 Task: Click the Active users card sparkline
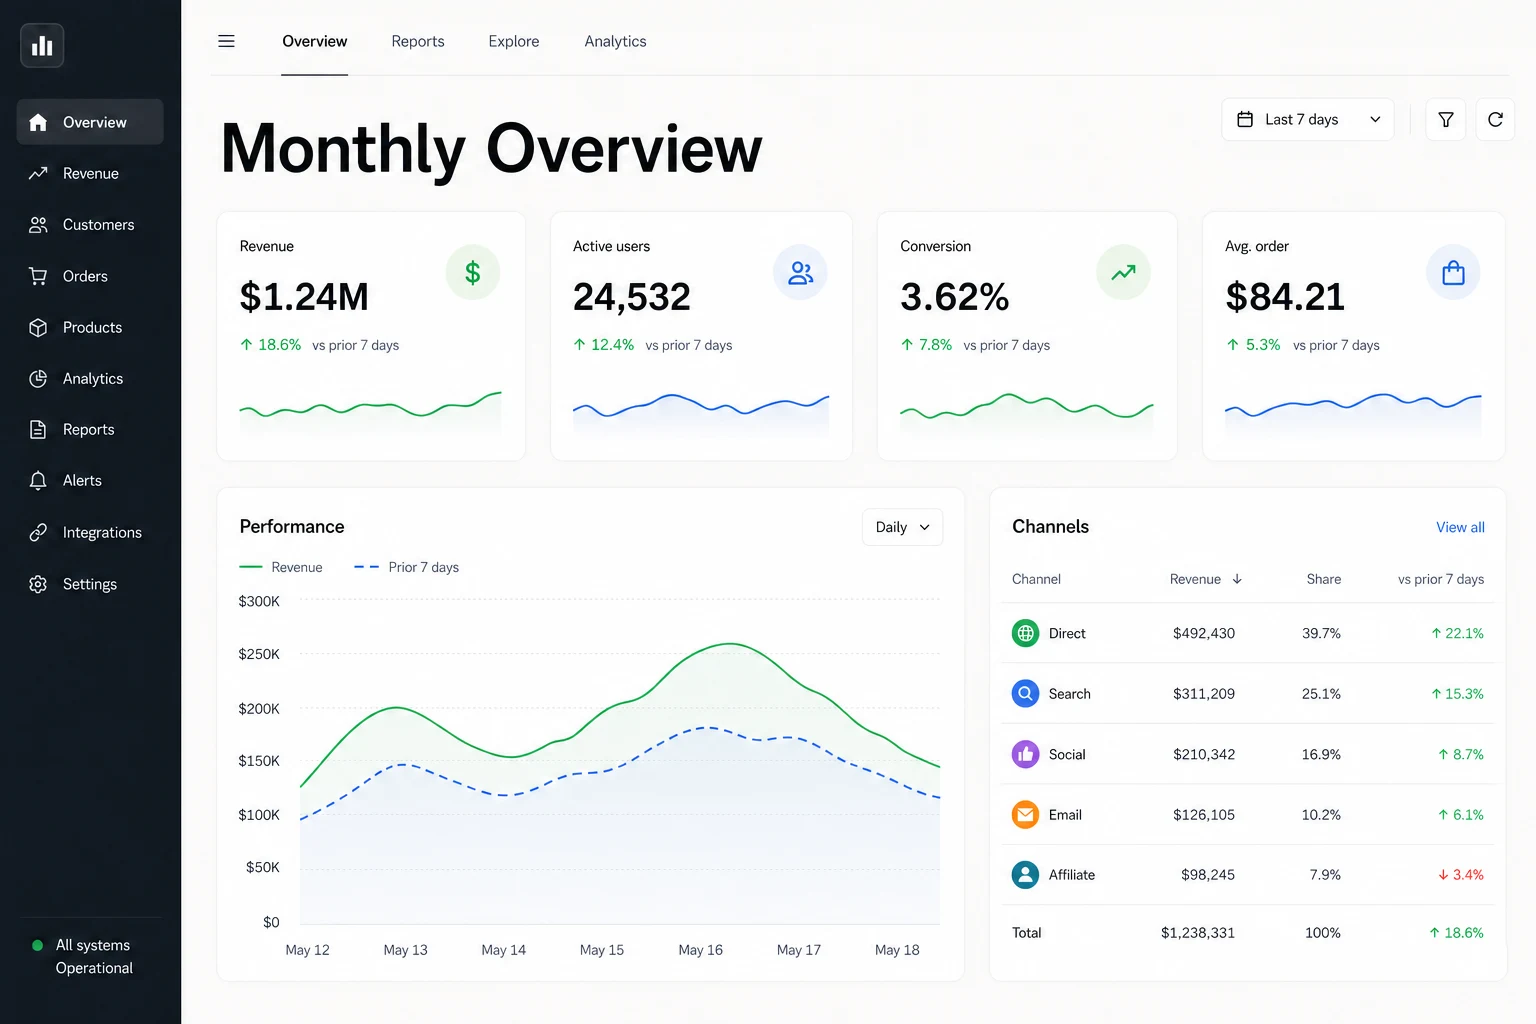701,412
